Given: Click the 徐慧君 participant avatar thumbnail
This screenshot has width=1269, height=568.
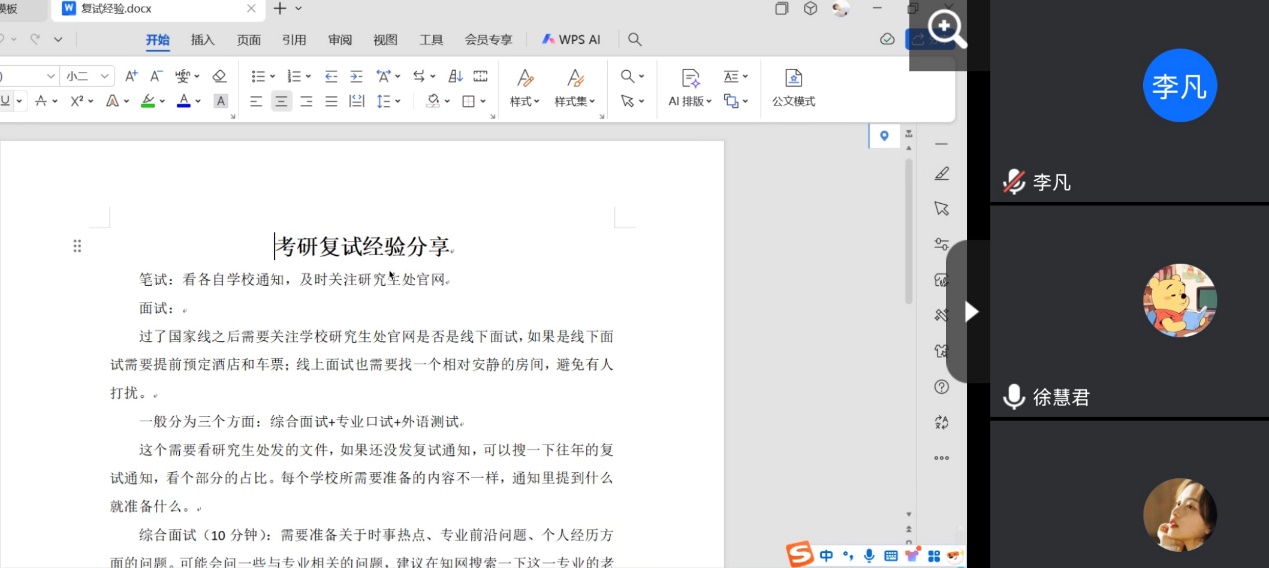Looking at the screenshot, I should tap(1179, 301).
